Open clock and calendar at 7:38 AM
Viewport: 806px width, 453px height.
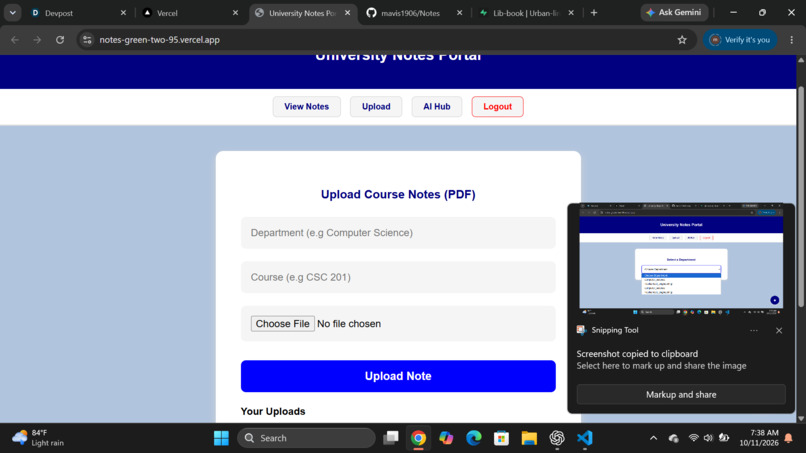click(x=759, y=438)
